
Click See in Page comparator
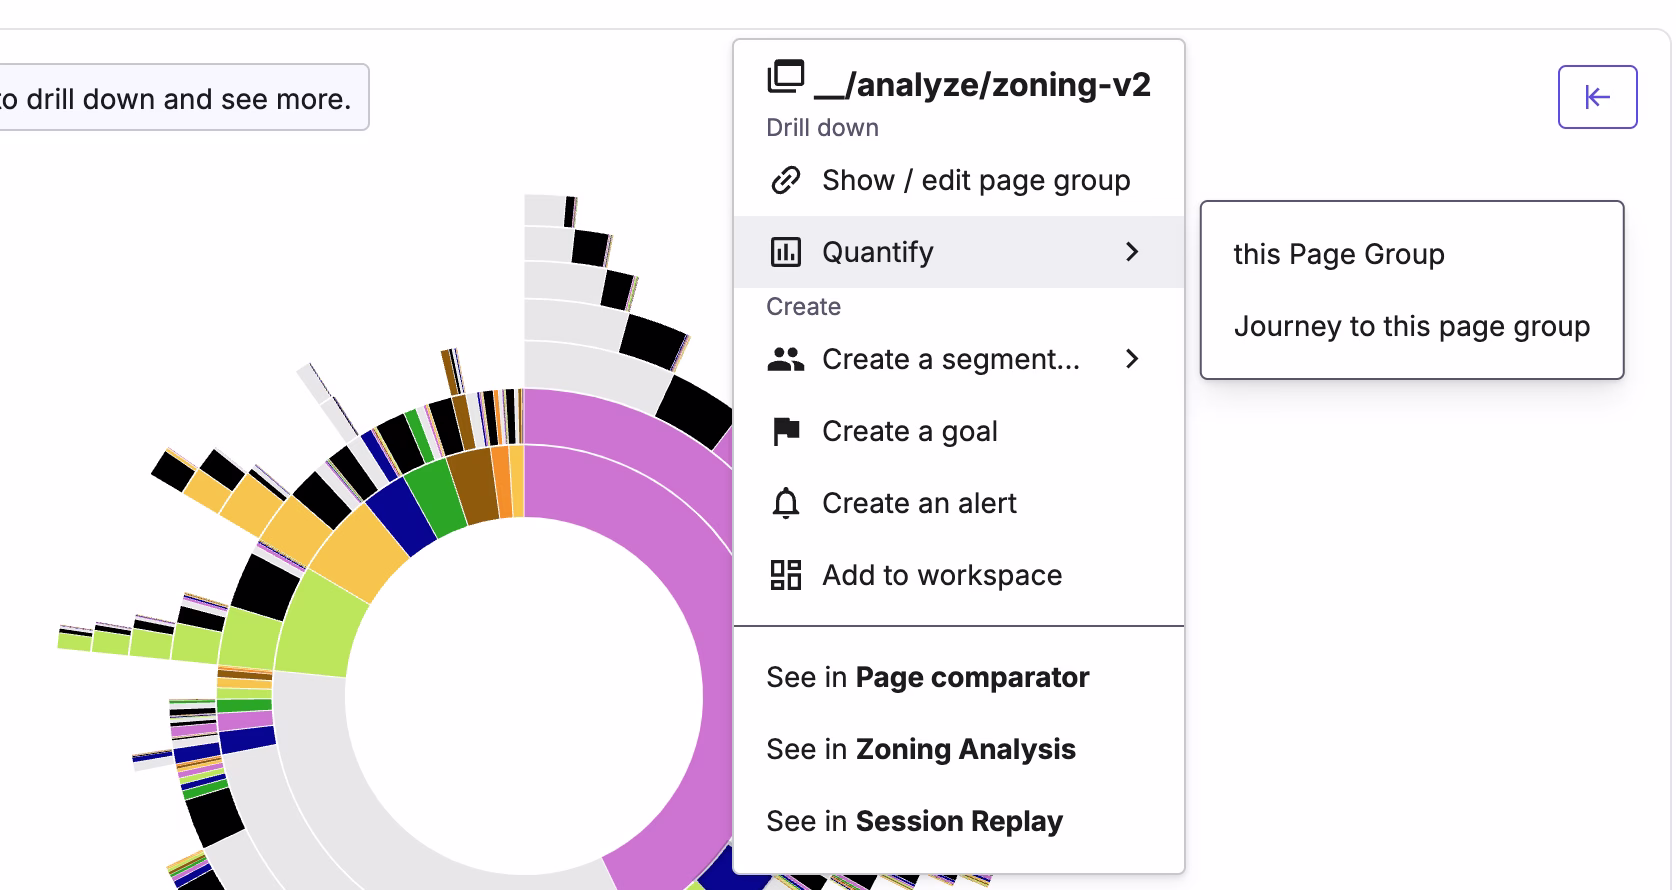(928, 677)
